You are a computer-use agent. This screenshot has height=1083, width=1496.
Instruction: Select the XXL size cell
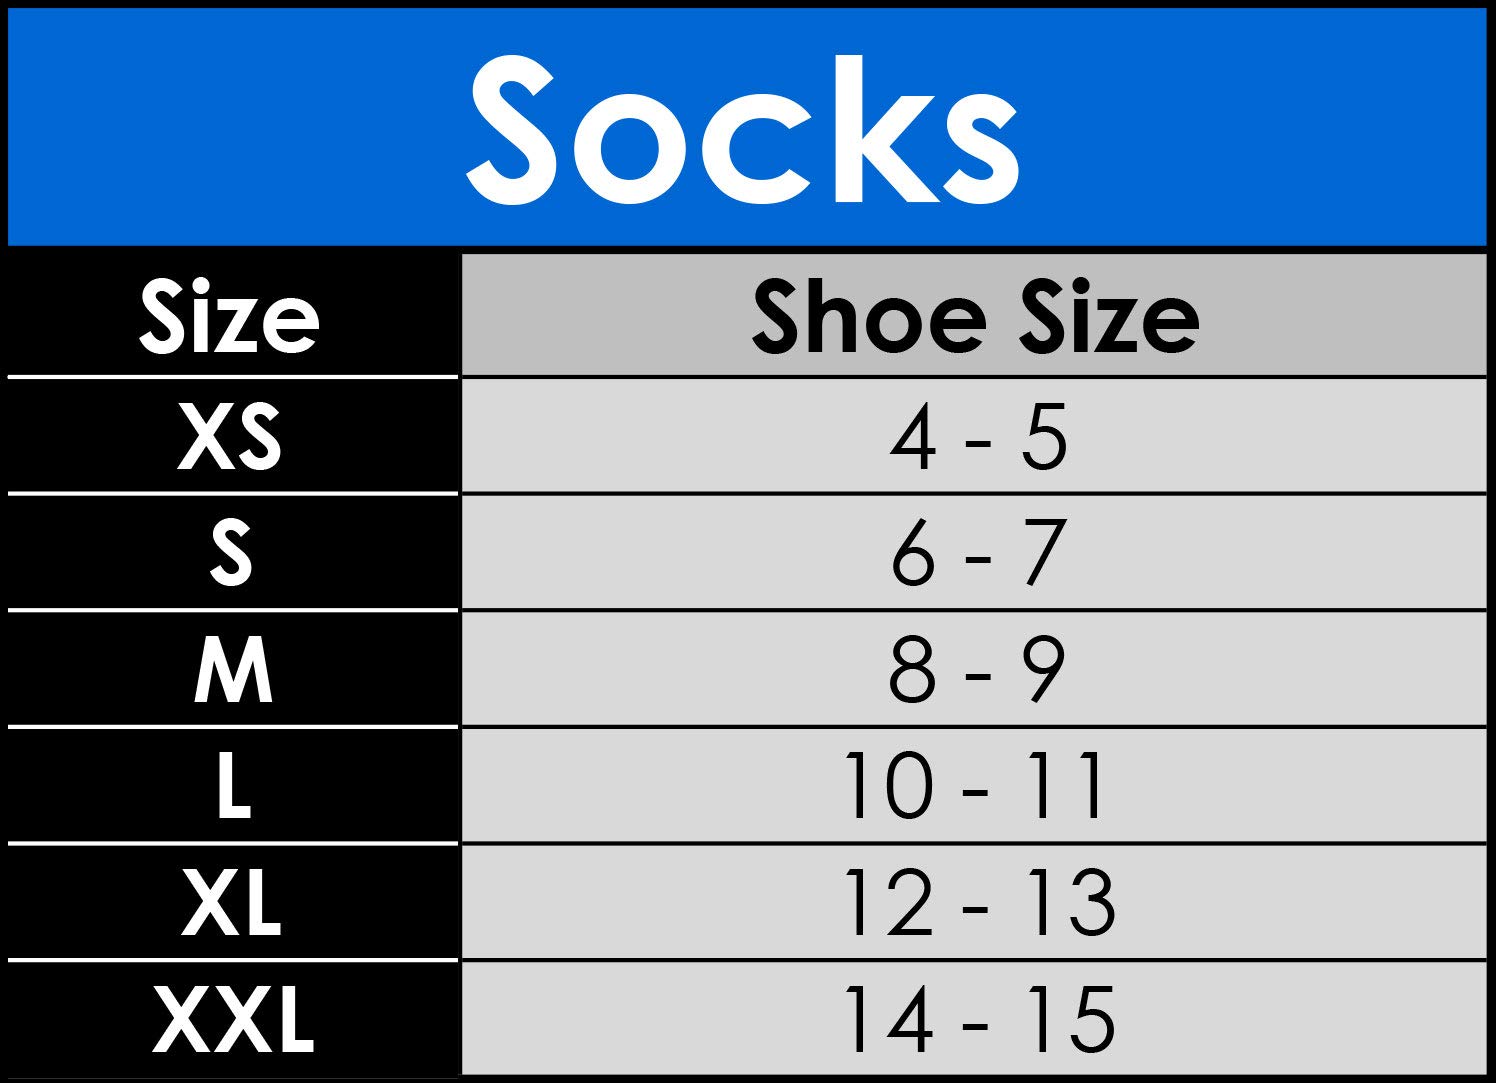[x=233, y=1019]
